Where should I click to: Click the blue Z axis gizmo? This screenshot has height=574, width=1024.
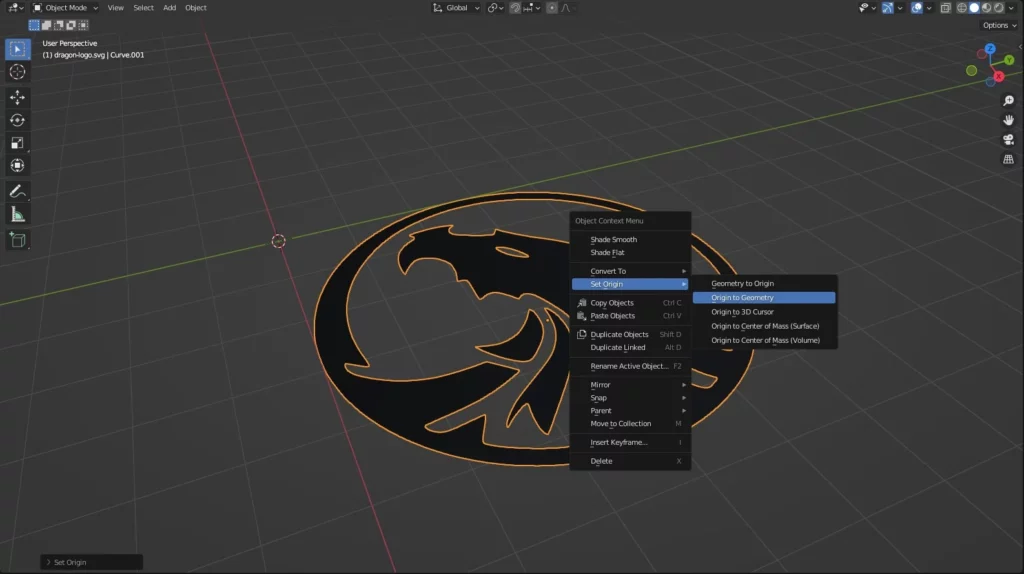[990, 49]
